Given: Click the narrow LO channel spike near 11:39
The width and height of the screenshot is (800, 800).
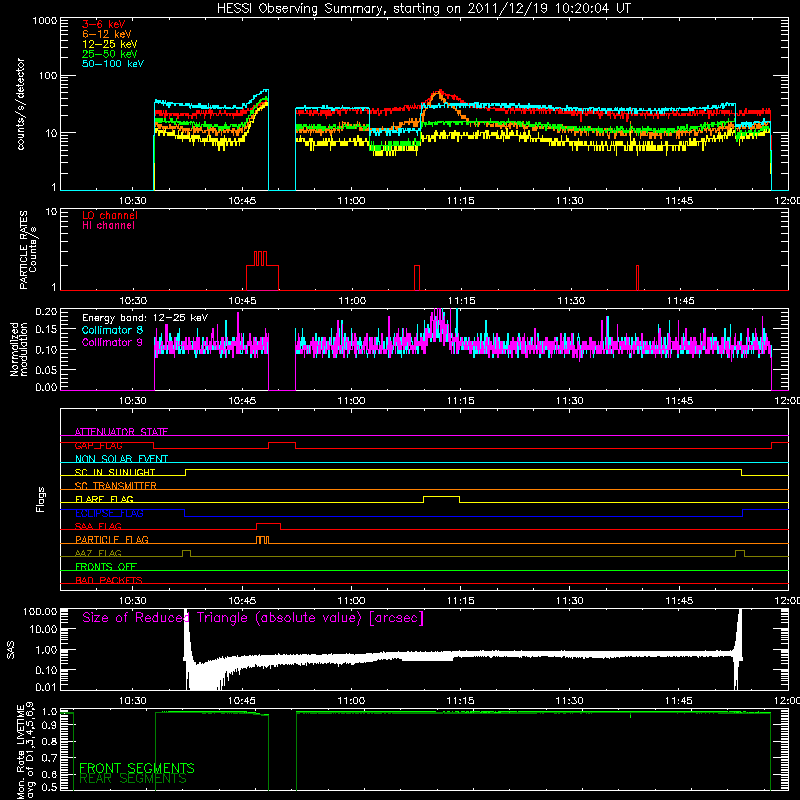Looking at the screenshot, I should (637, 277).
